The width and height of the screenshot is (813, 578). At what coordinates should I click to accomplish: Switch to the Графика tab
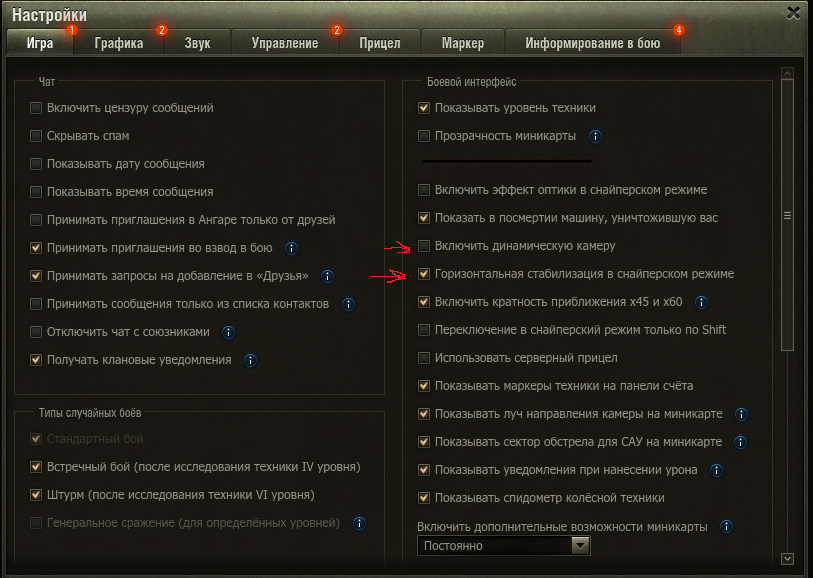[x=119, y=42]
